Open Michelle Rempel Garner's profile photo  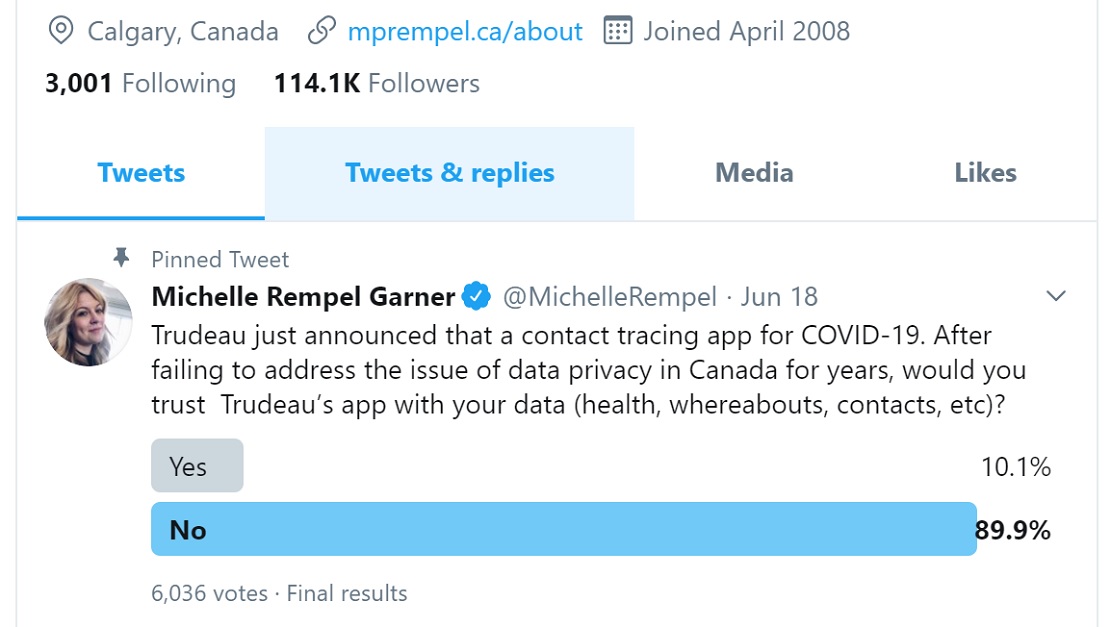point(89,322)
